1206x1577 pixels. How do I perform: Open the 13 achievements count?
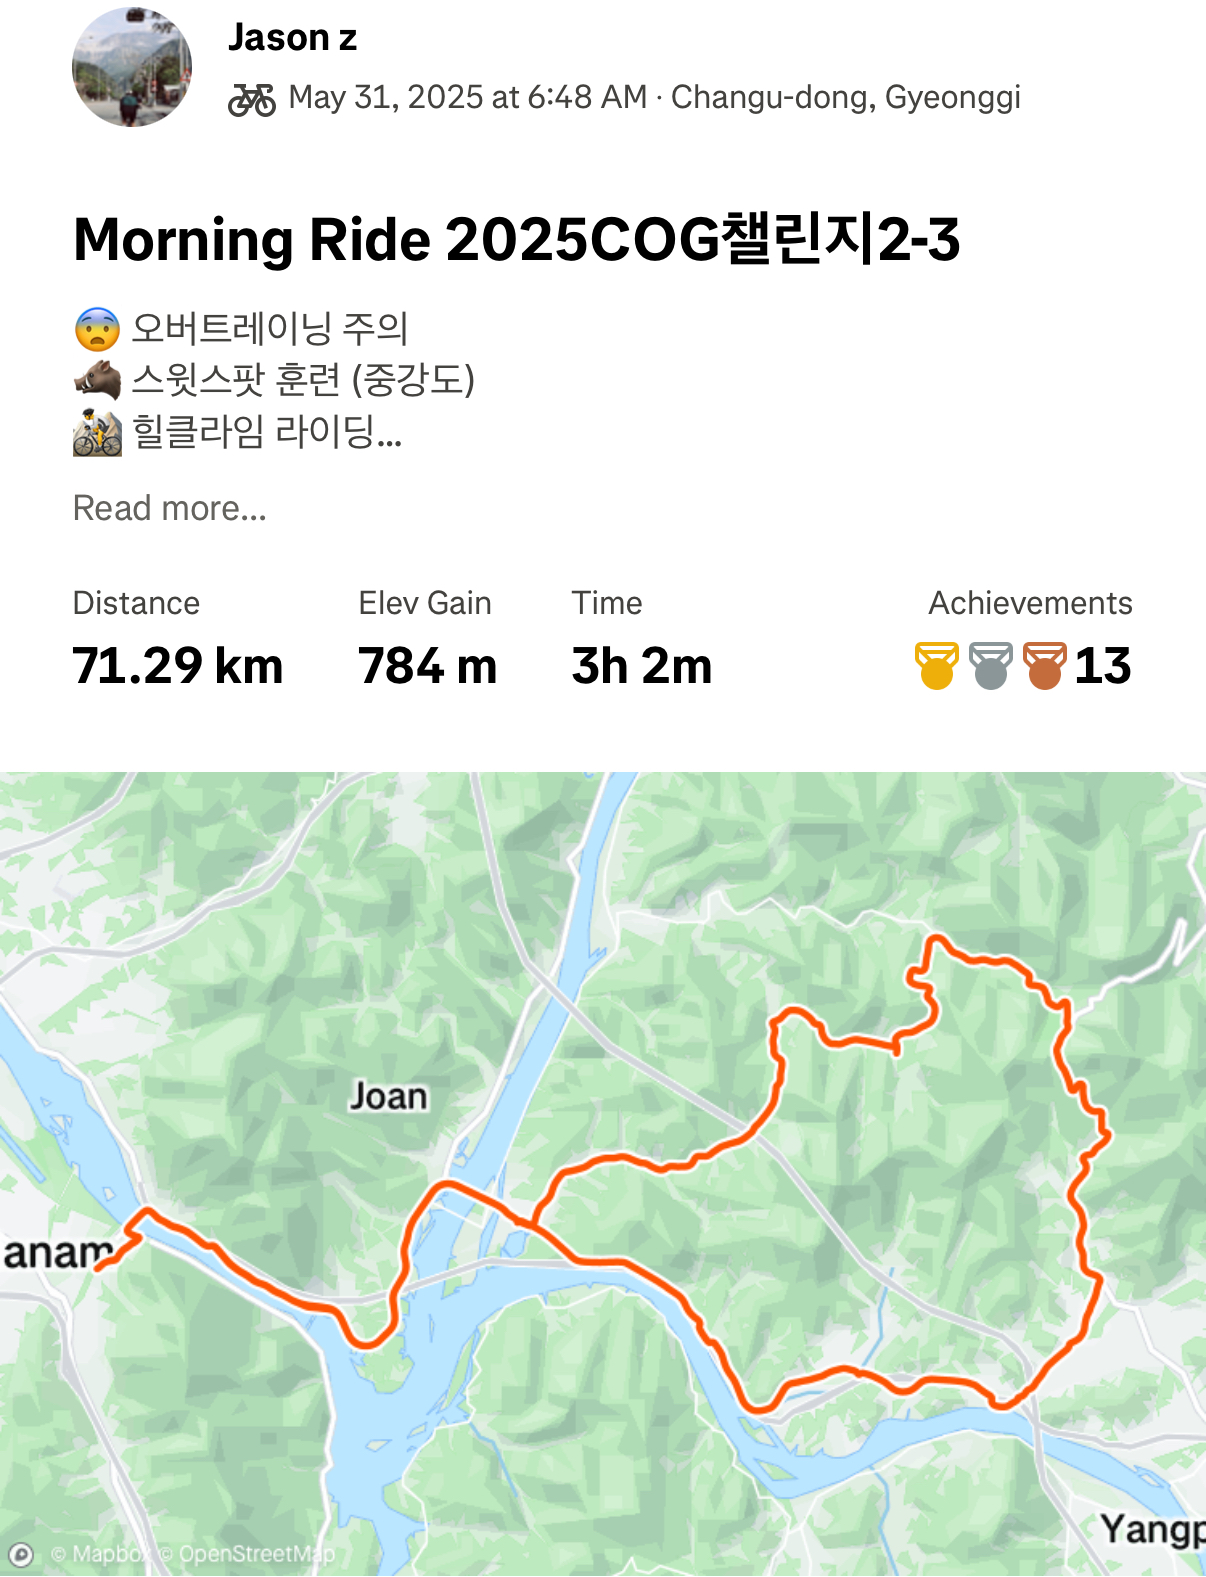[1103, 666]
